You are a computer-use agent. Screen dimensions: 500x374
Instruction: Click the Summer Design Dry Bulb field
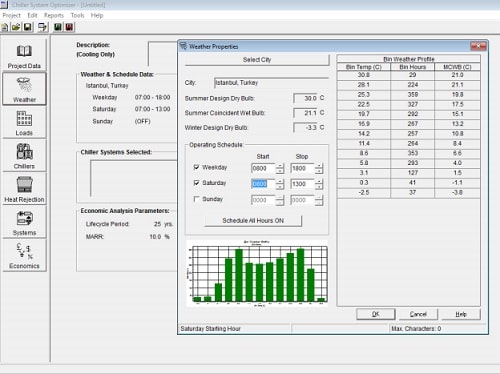pyautogui.click(x=305, y=98)
